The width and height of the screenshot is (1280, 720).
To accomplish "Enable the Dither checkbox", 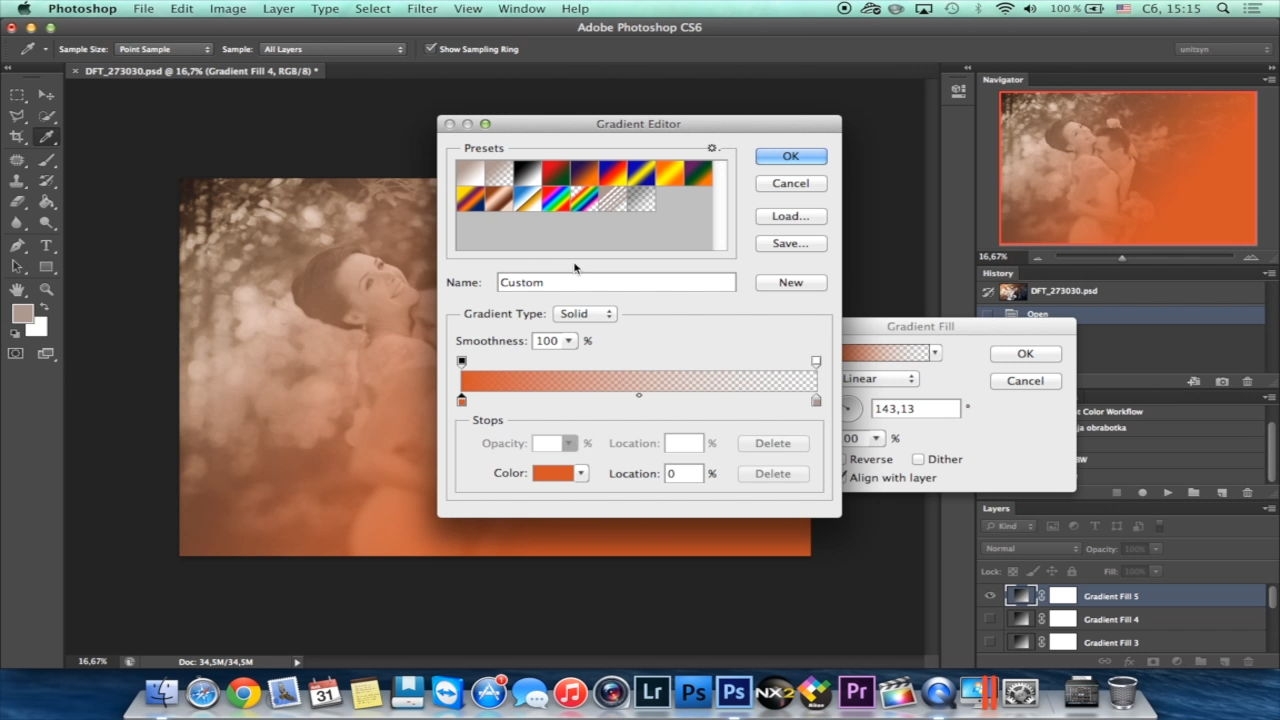I will coord(918,459).
